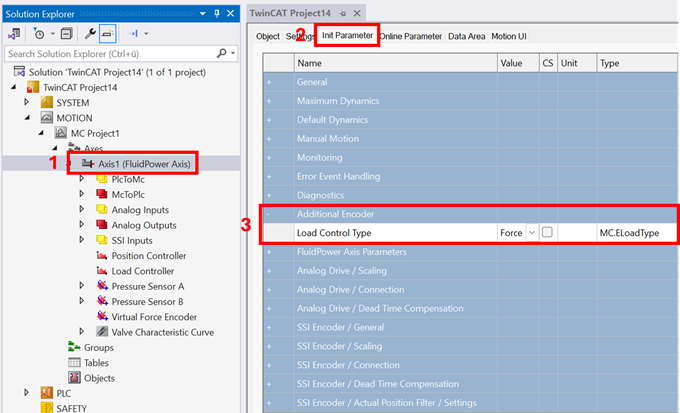Switch to the Object tab
The image size is (680, 413).
tap(268, 36)
